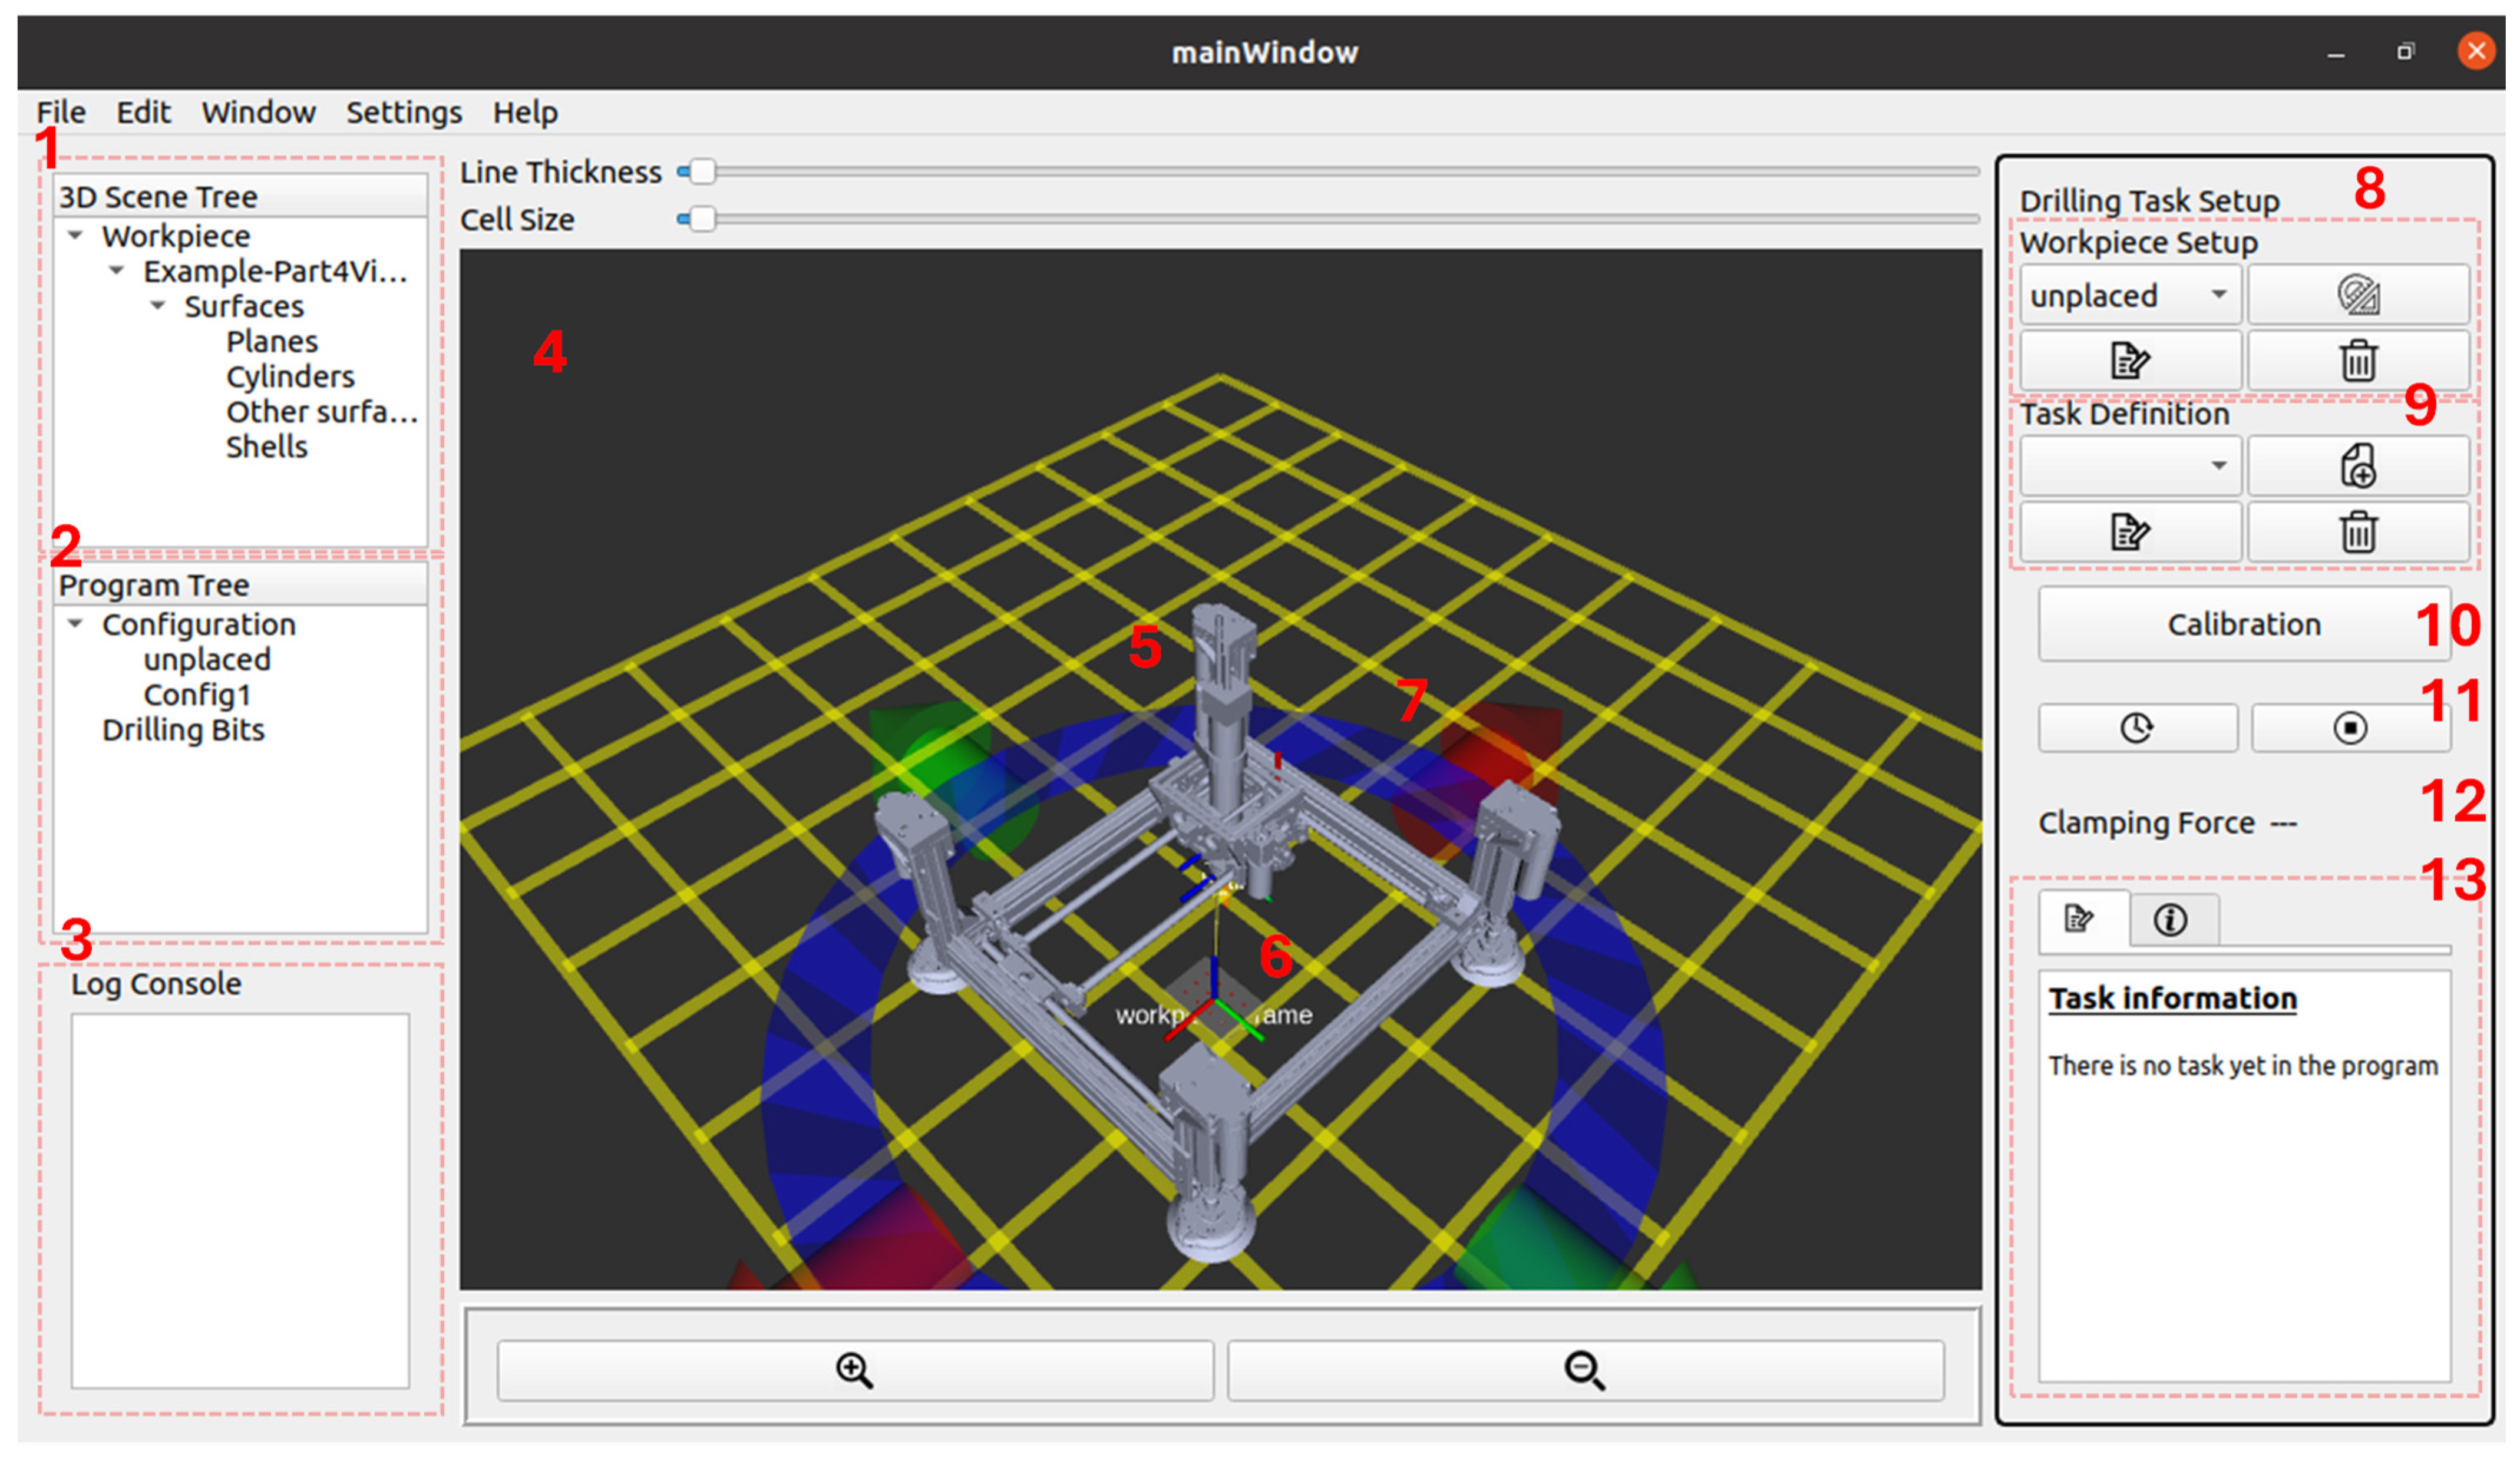The image size is (2520, 1461).
Task: Collapse the Workpiece tree node
Action: point(75,236)
